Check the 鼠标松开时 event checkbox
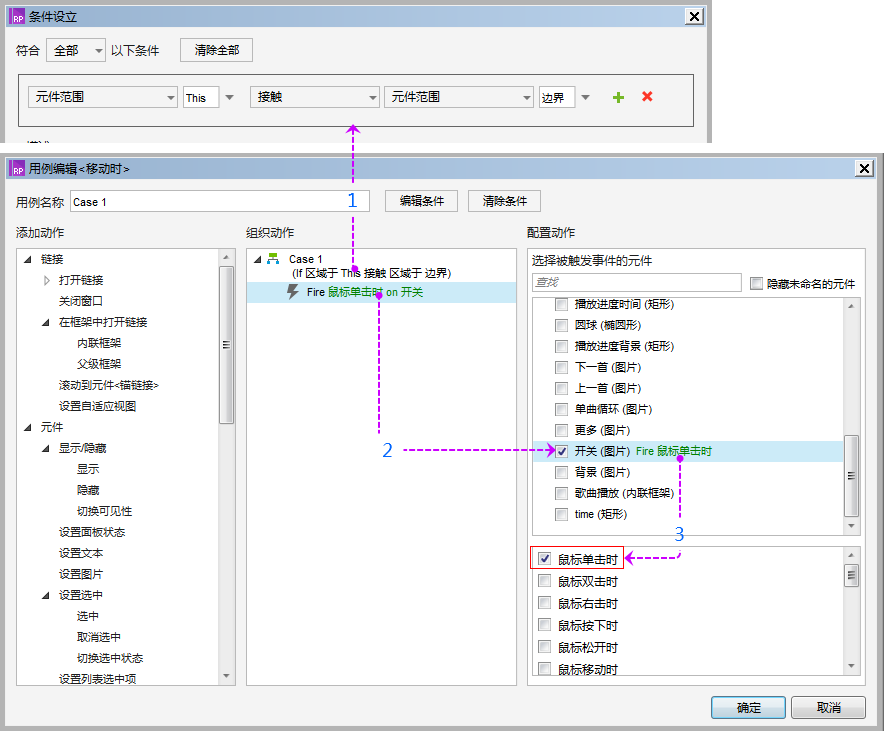884x731 pixels. (545, 646)
